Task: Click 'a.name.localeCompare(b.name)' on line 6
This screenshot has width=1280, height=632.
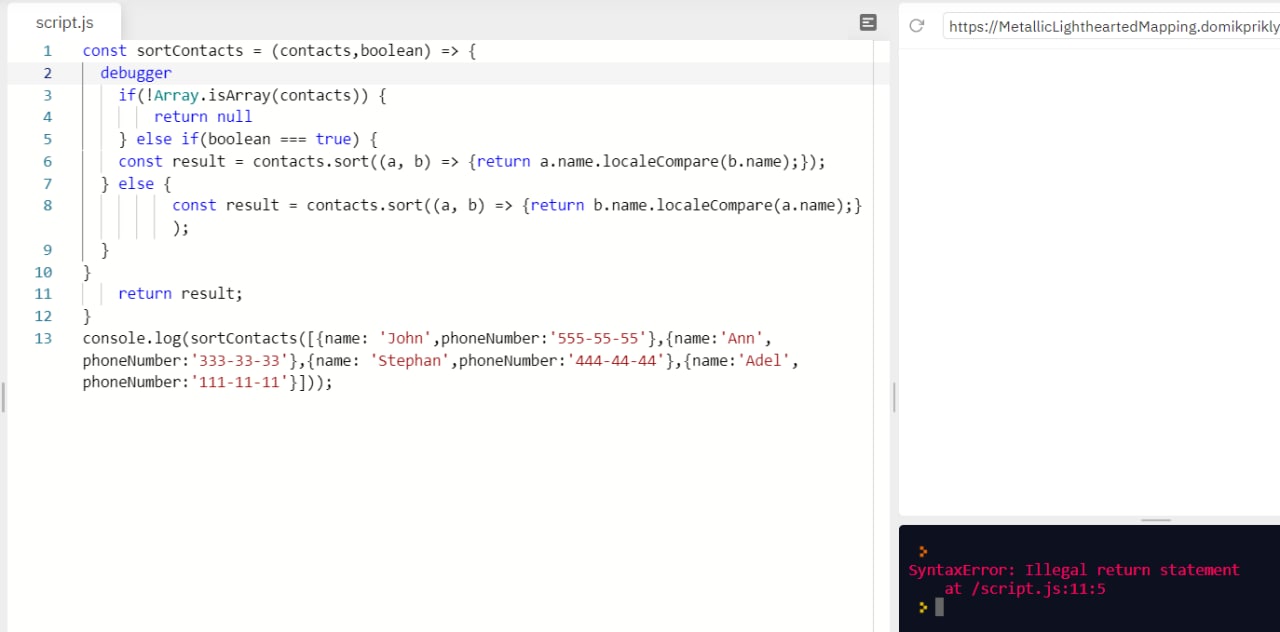Action: [x=663, y=161]
